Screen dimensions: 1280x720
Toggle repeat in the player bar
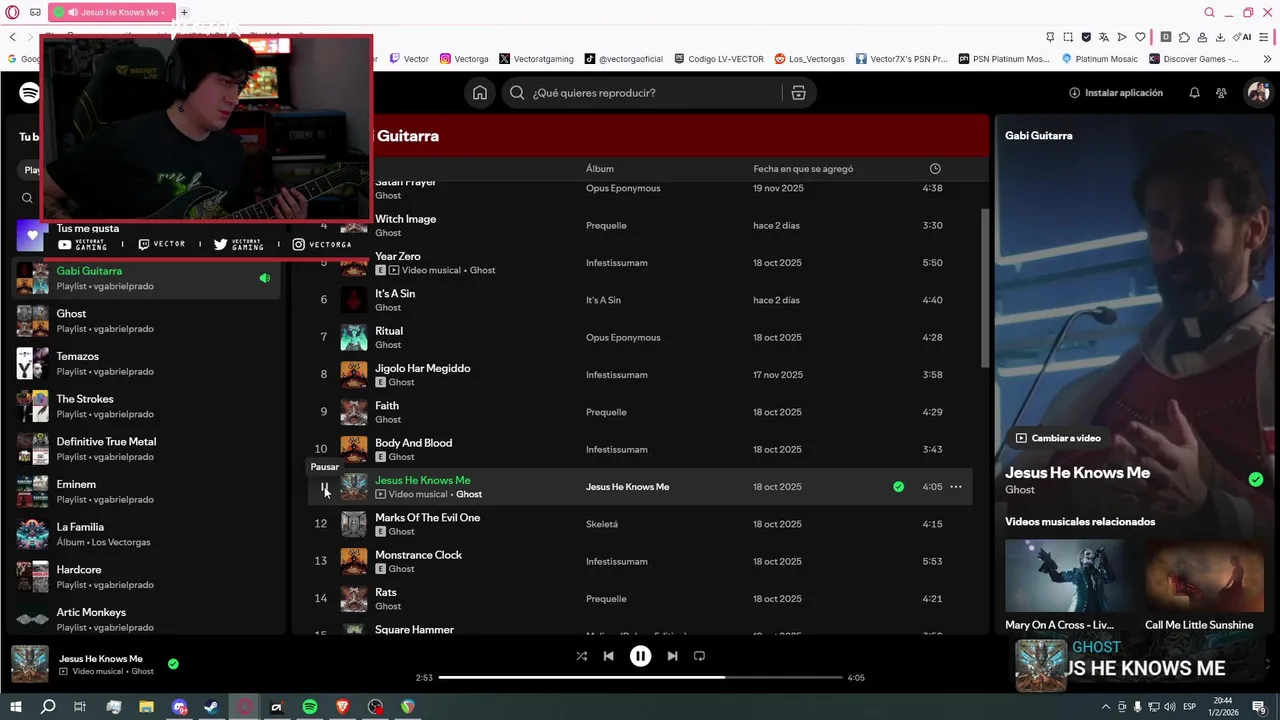pyautogui.click(x=699, y=656)
